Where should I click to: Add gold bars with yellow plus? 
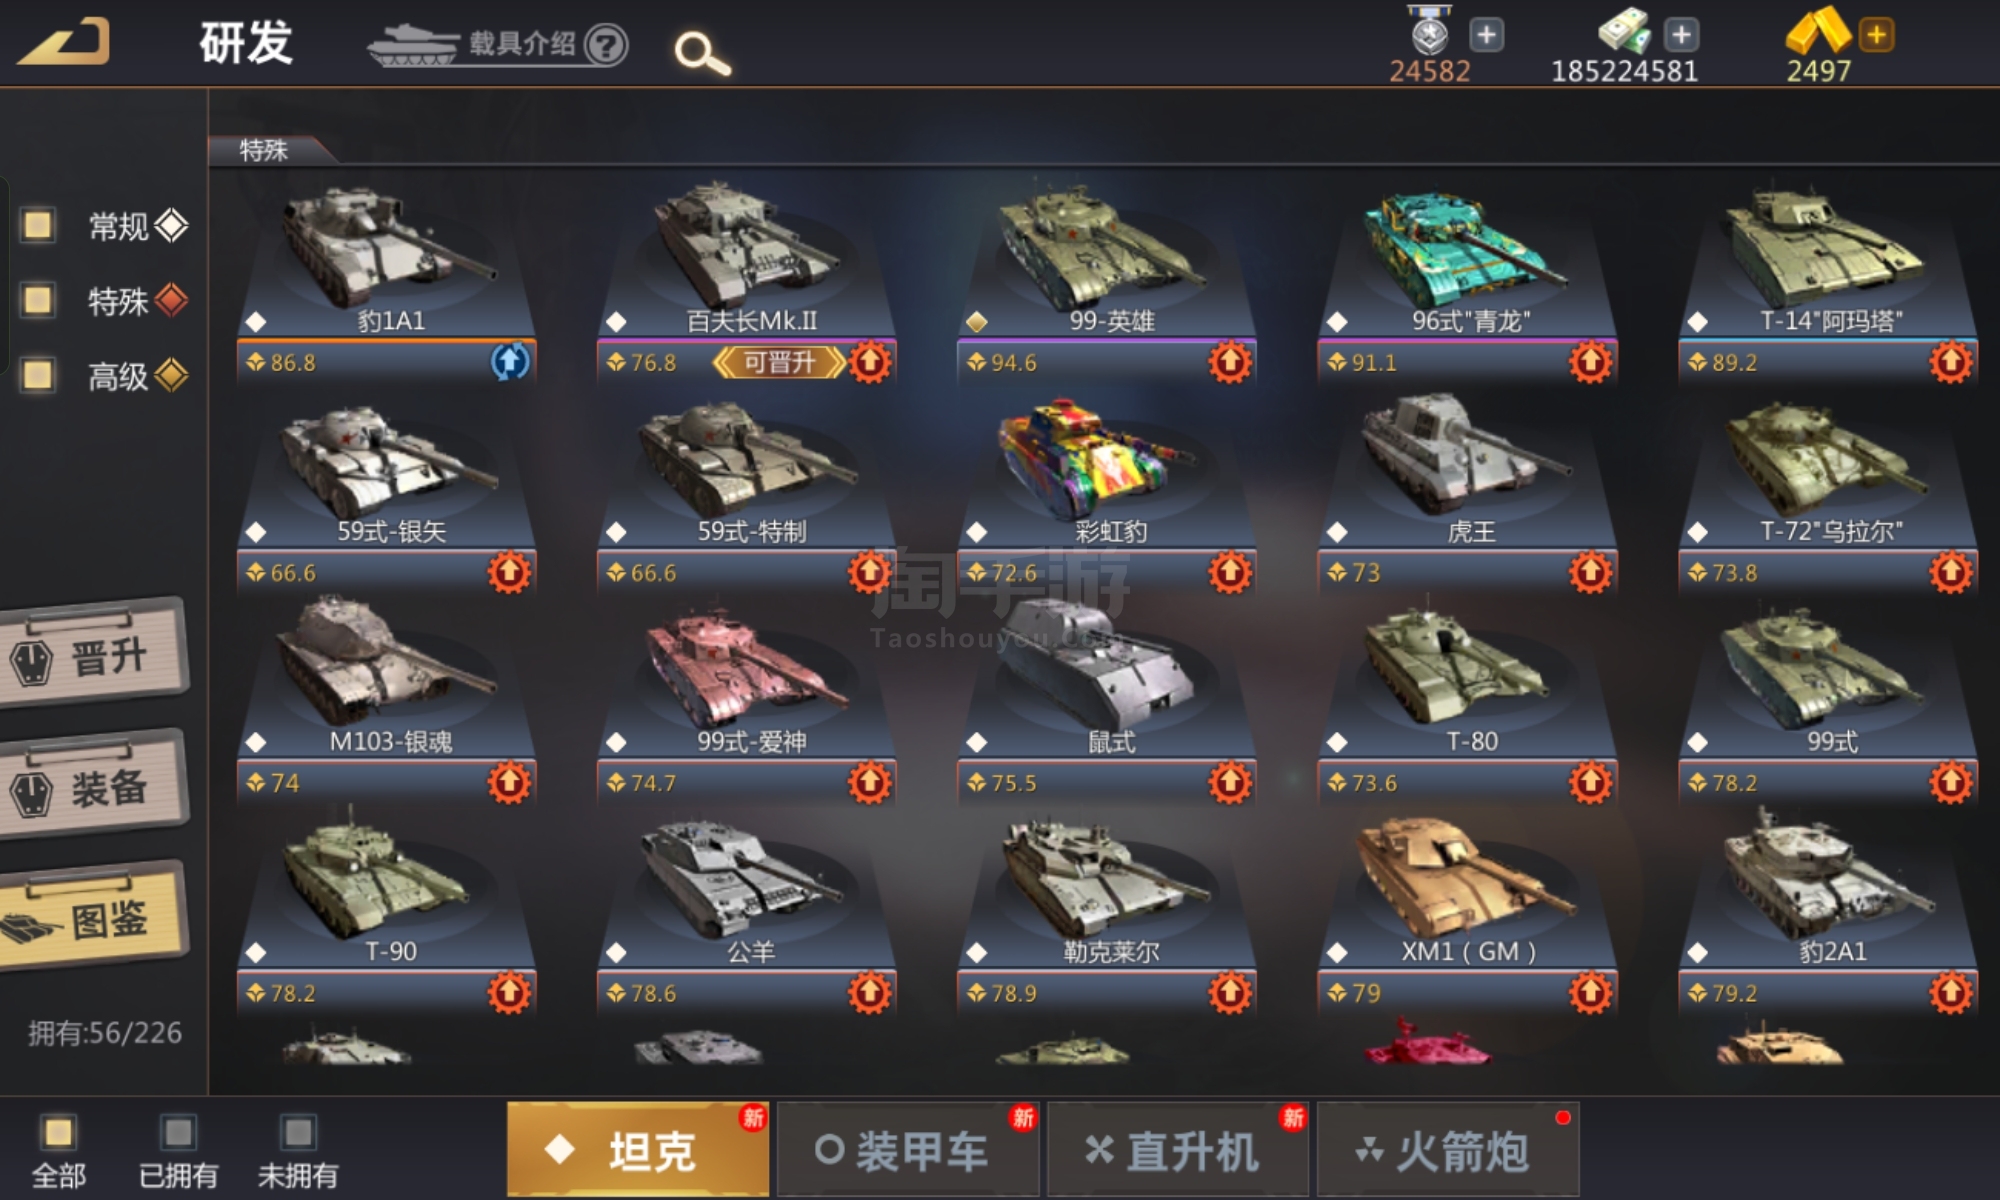click(1876, 35)
